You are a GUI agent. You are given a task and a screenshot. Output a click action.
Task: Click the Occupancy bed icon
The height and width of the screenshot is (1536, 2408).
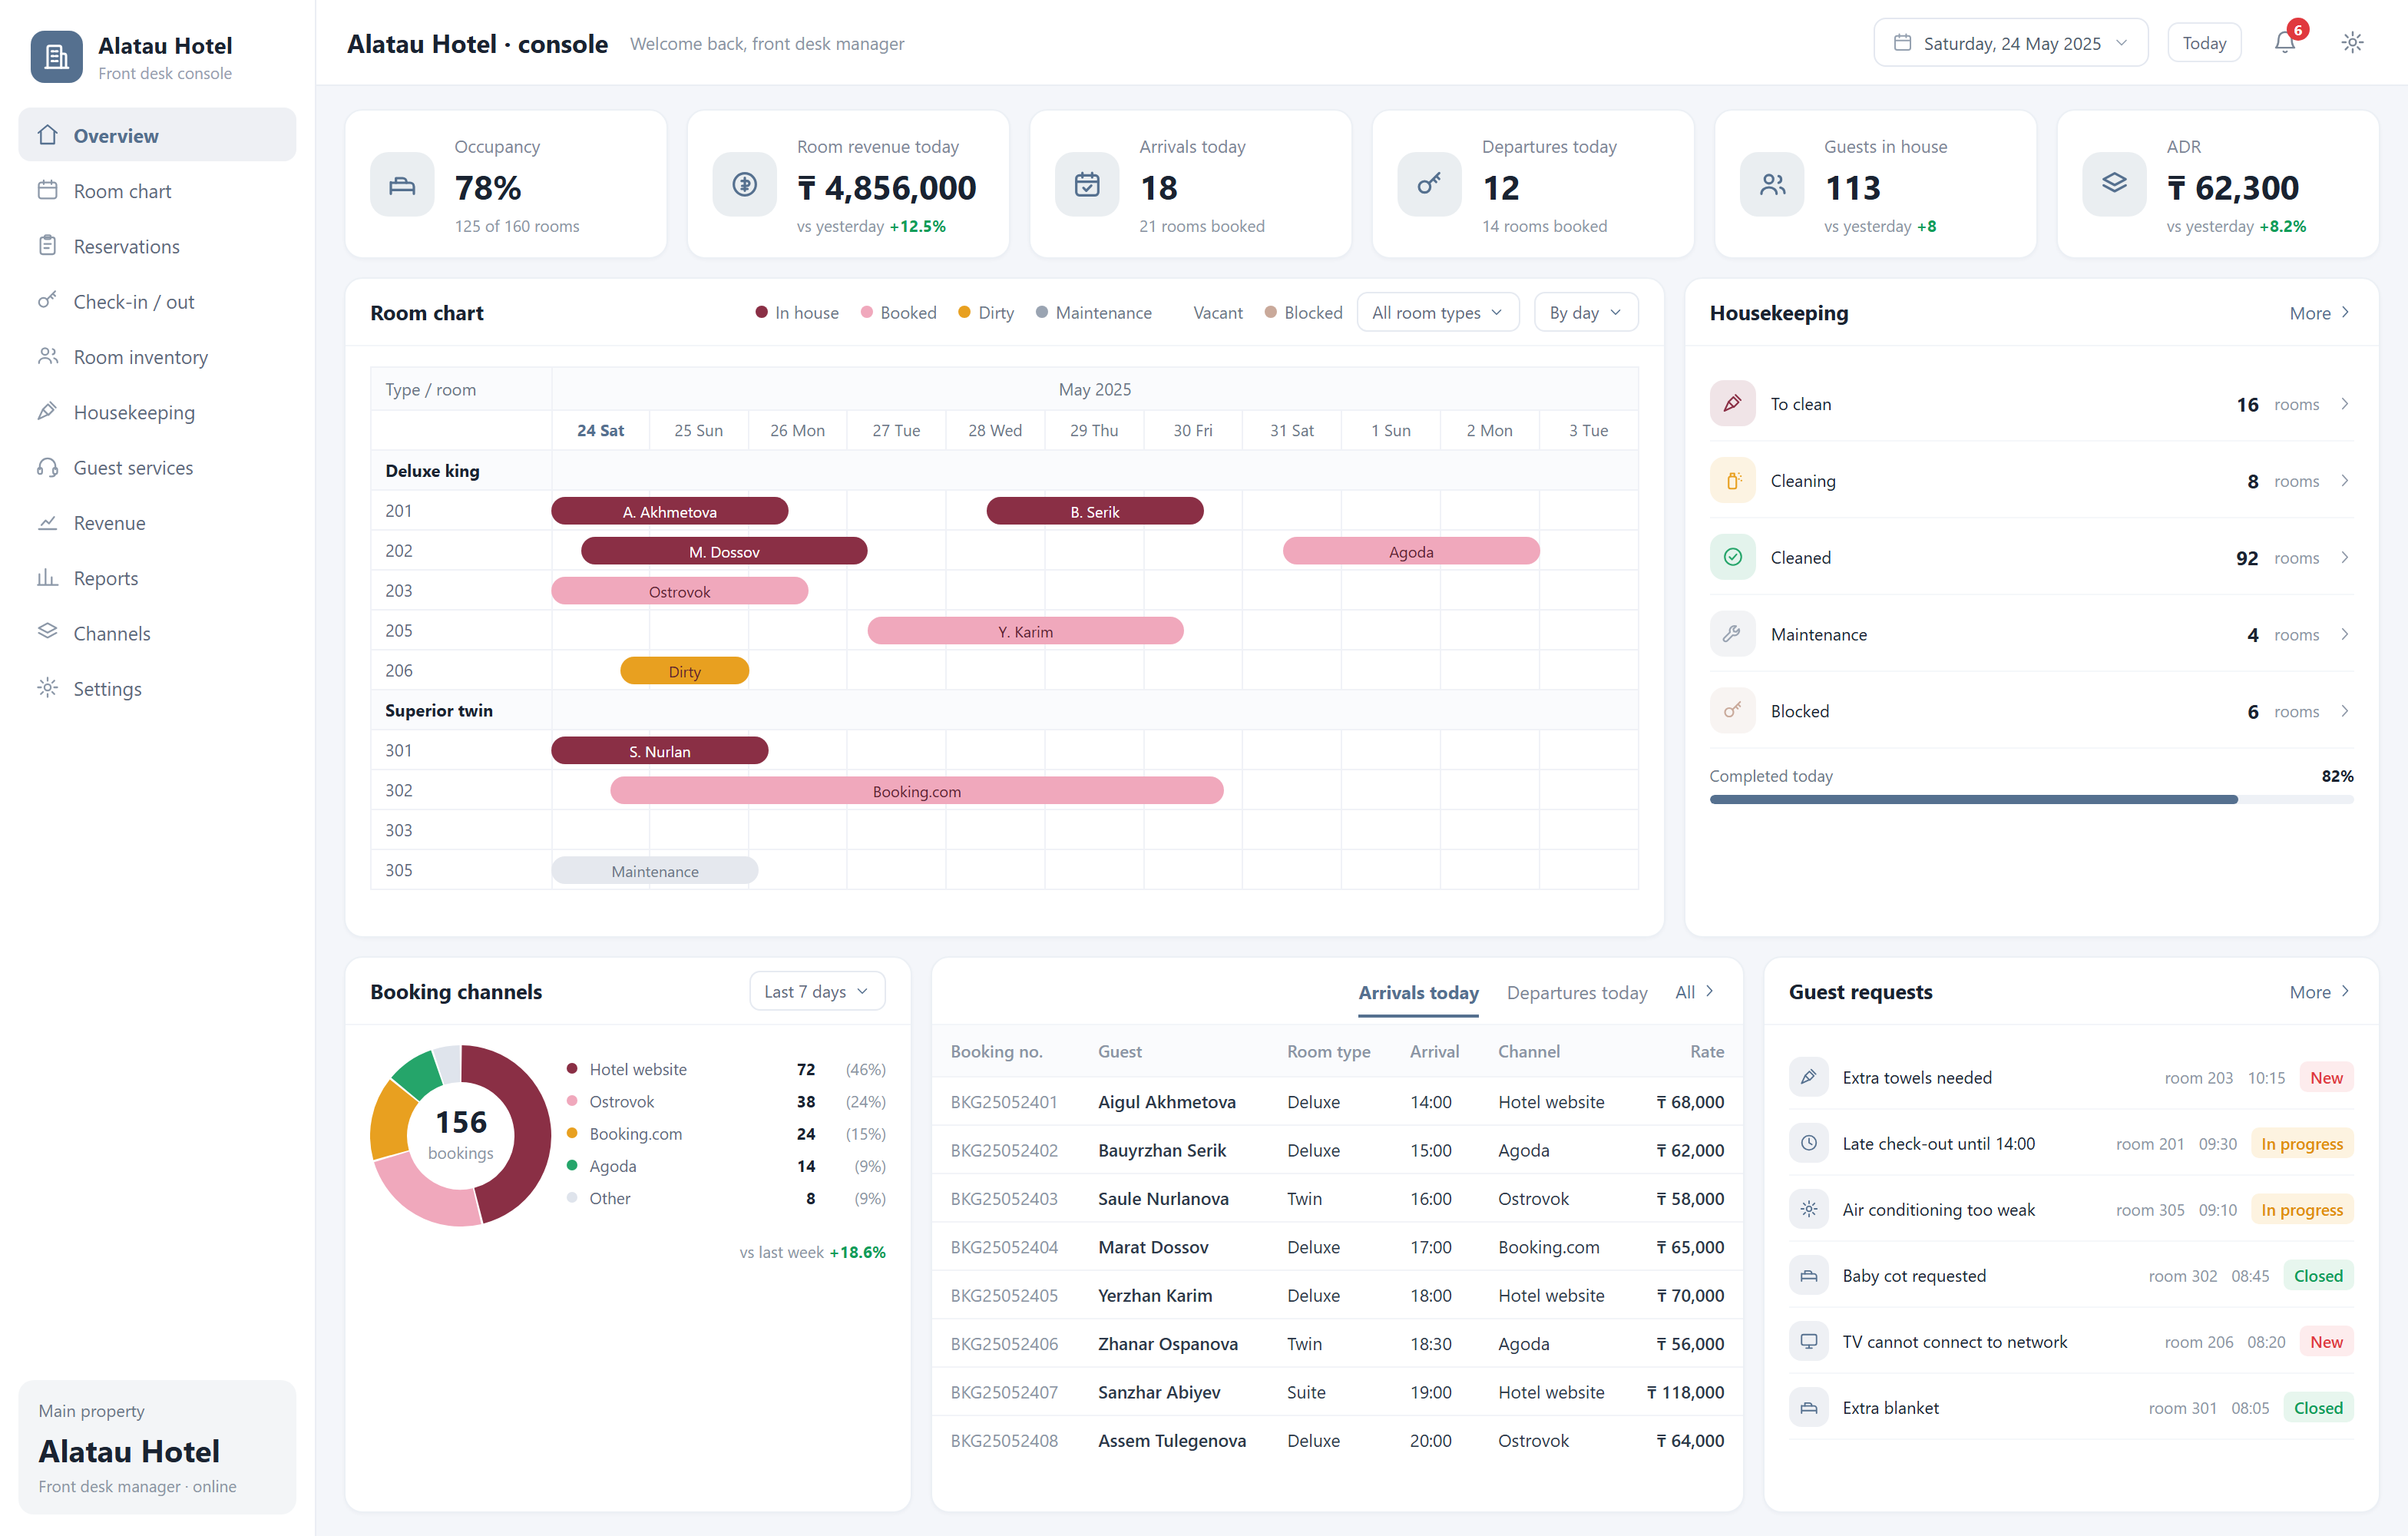pyautogui.click(x=402, y=184)
